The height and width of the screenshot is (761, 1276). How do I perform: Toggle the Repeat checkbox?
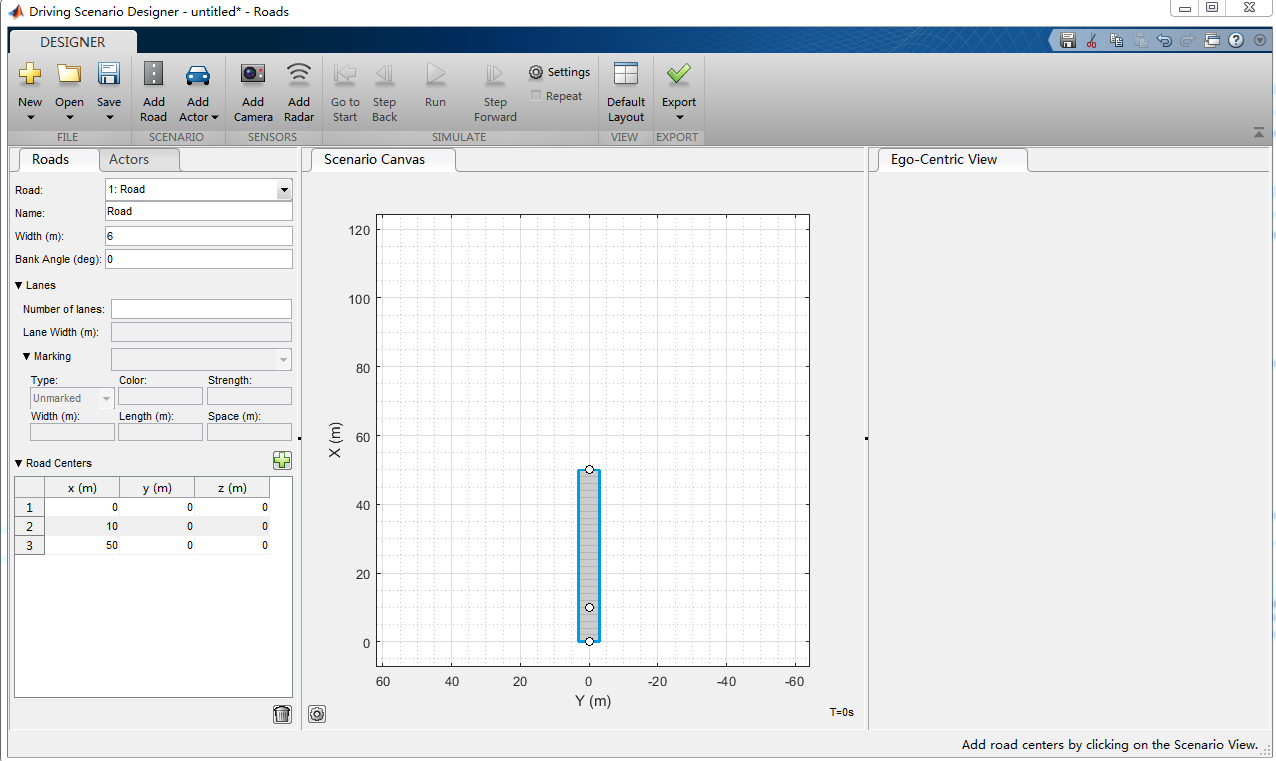pyautogui.click(x=536, y=96)
